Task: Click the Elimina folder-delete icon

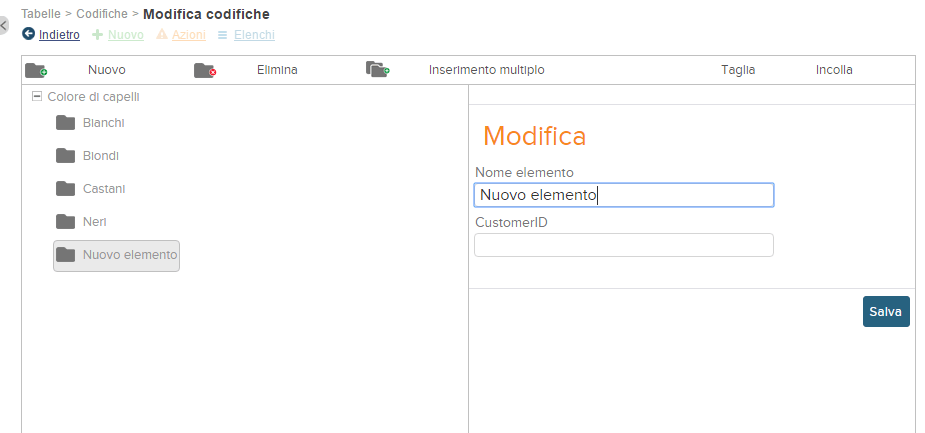Action: [205, 70]
